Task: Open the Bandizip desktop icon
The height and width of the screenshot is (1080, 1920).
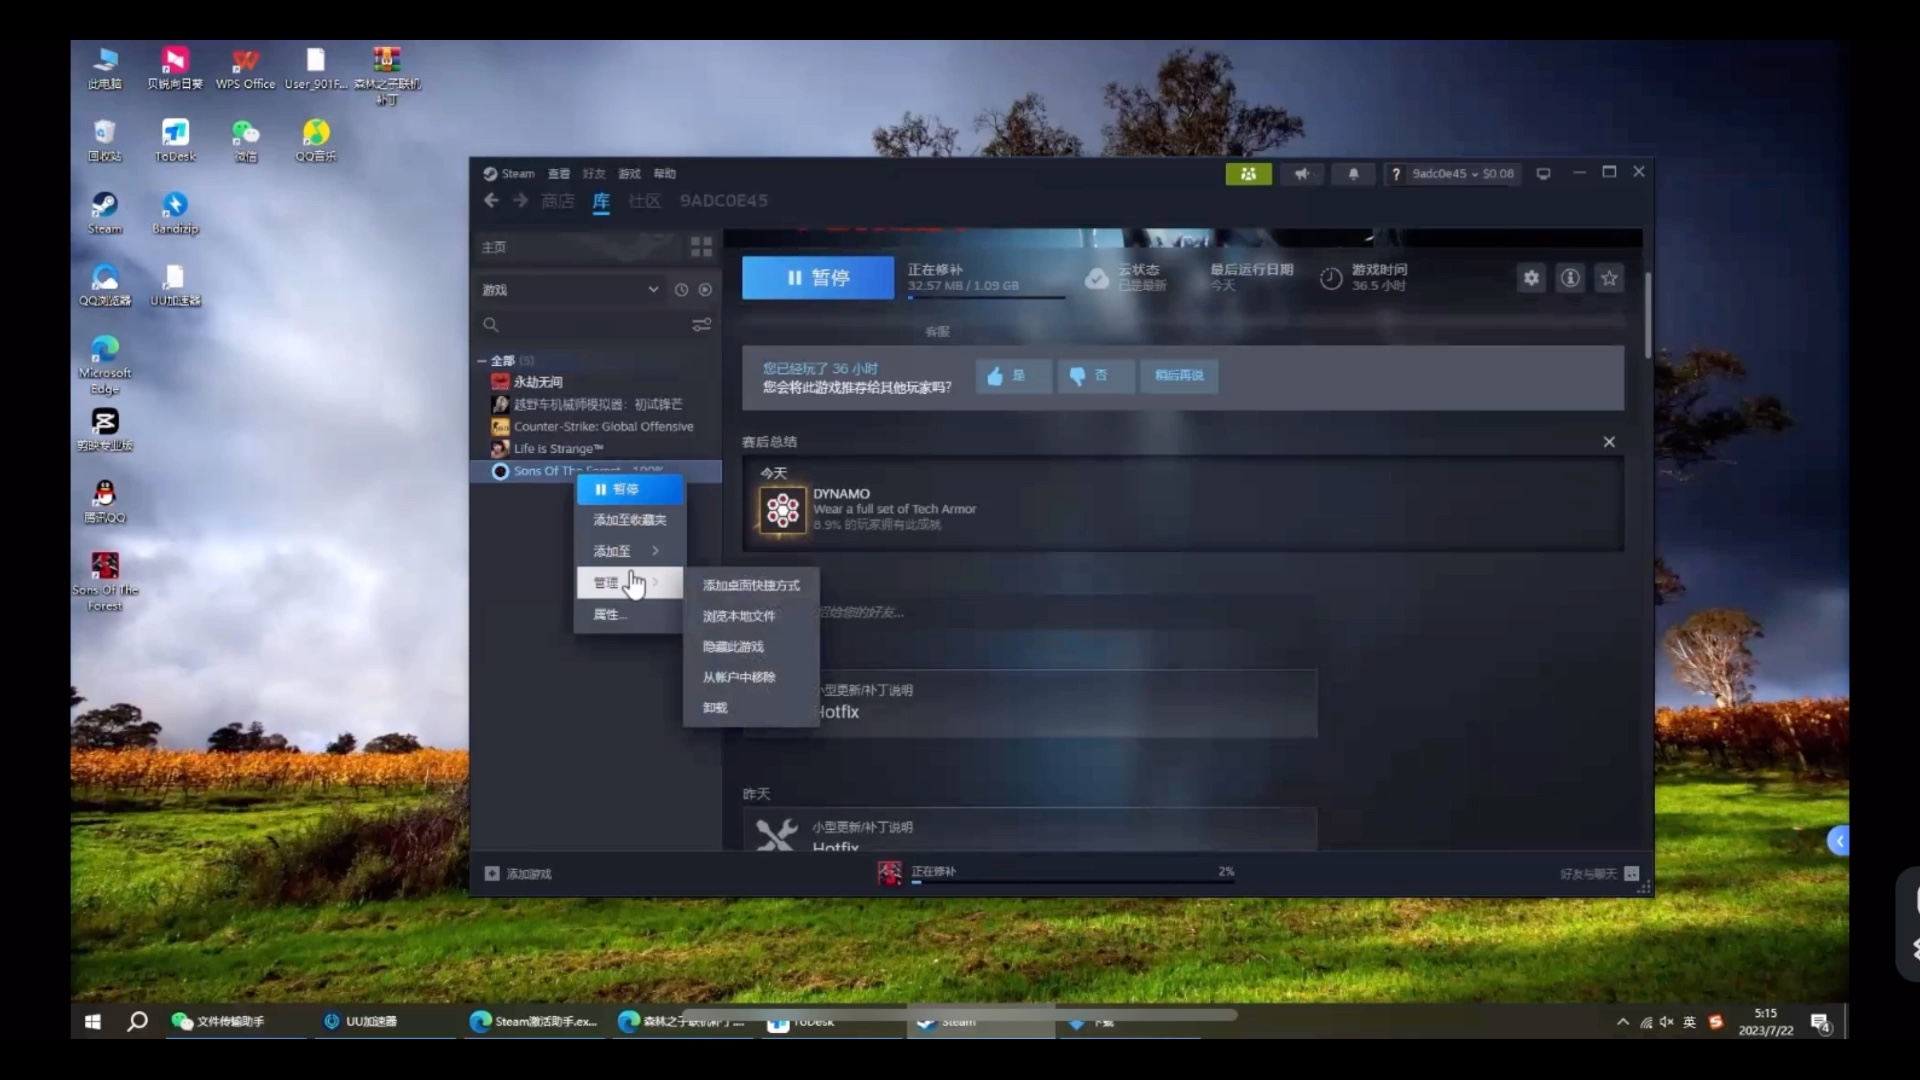Action: 175,213
